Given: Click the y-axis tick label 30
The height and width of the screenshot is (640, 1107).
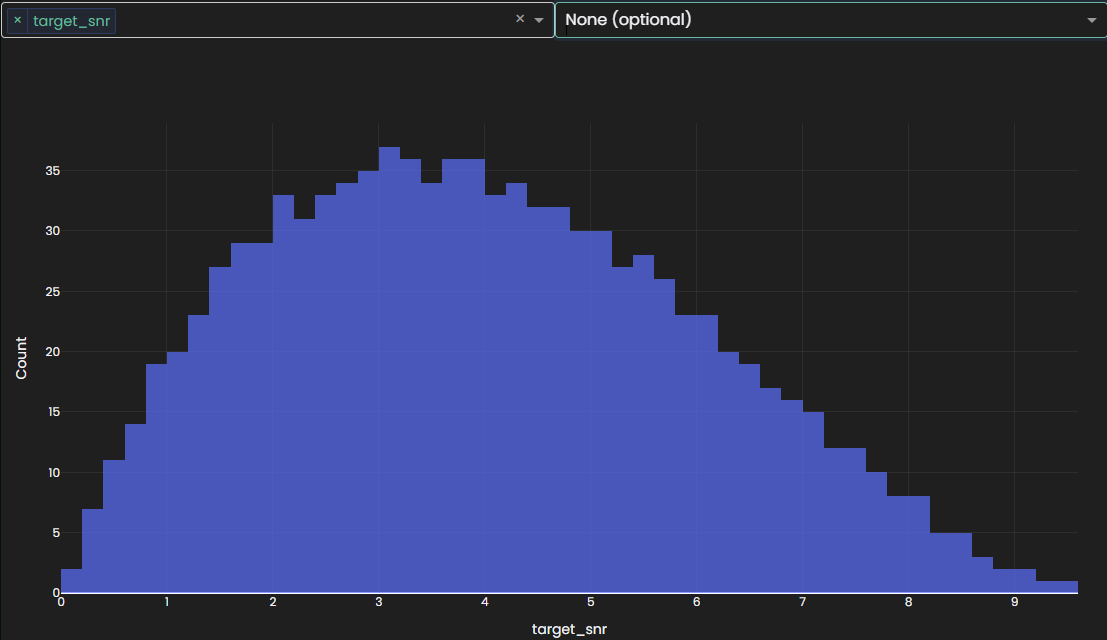Looking at the screenshot, I should pos(53,231).
